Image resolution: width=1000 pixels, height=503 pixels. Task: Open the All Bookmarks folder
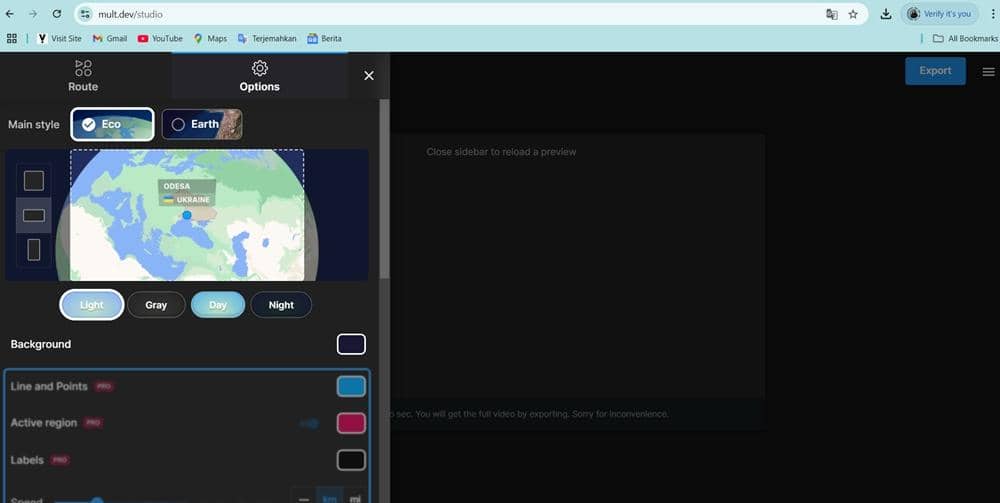pos(965,38)
